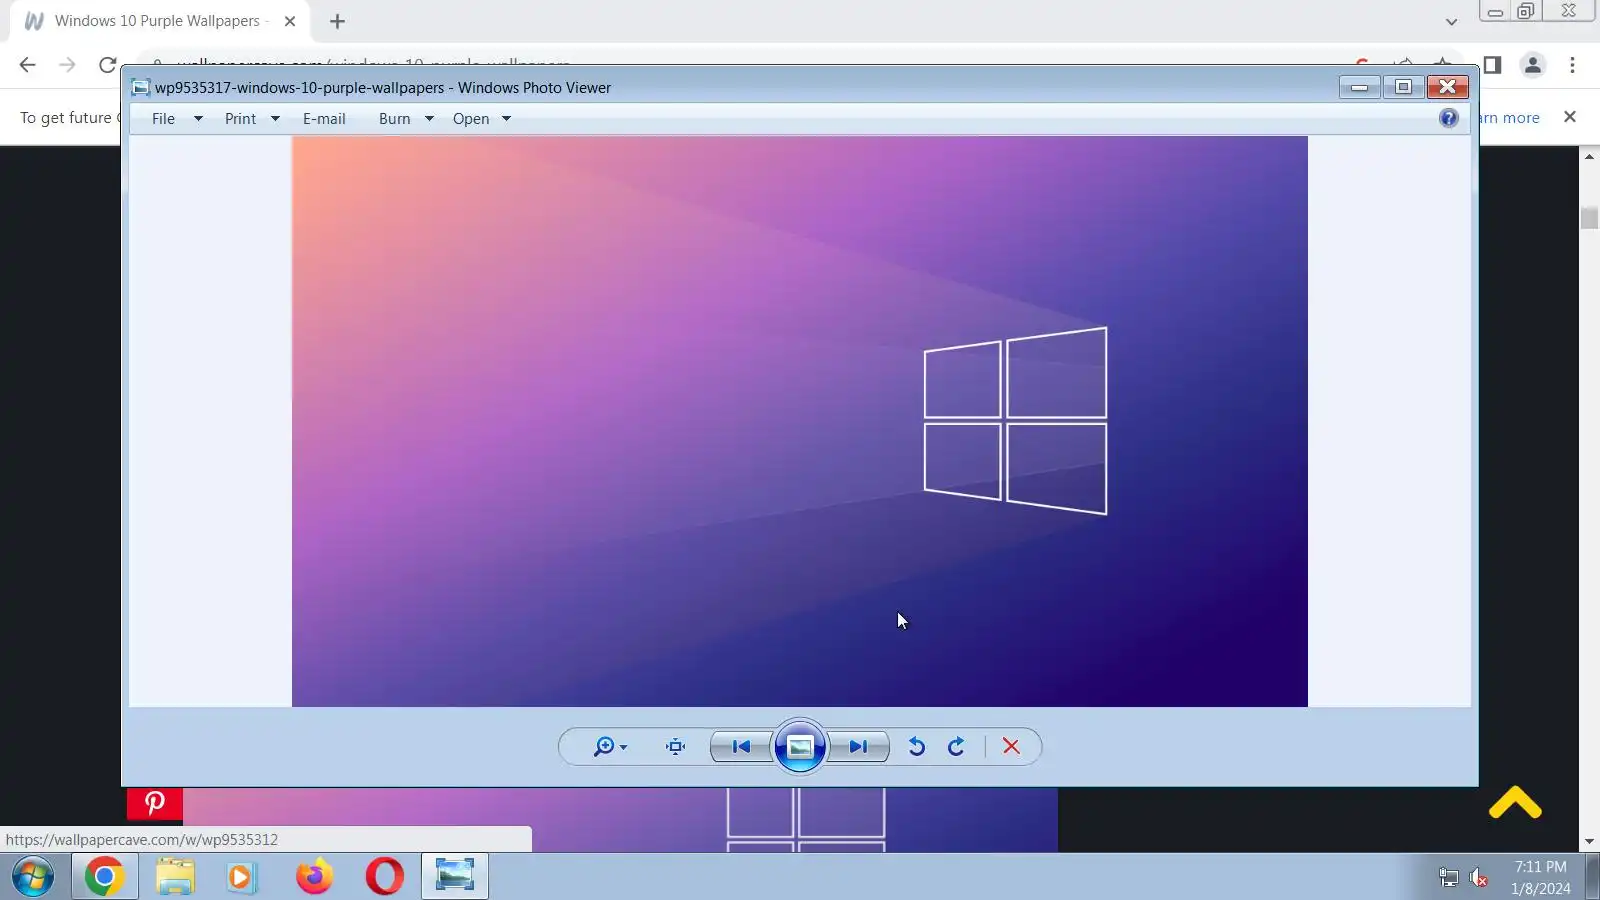Click the wallpaper thumbnail on the webpage below
The width and height of the screenshot is (1600, 900).
(620, 820)
